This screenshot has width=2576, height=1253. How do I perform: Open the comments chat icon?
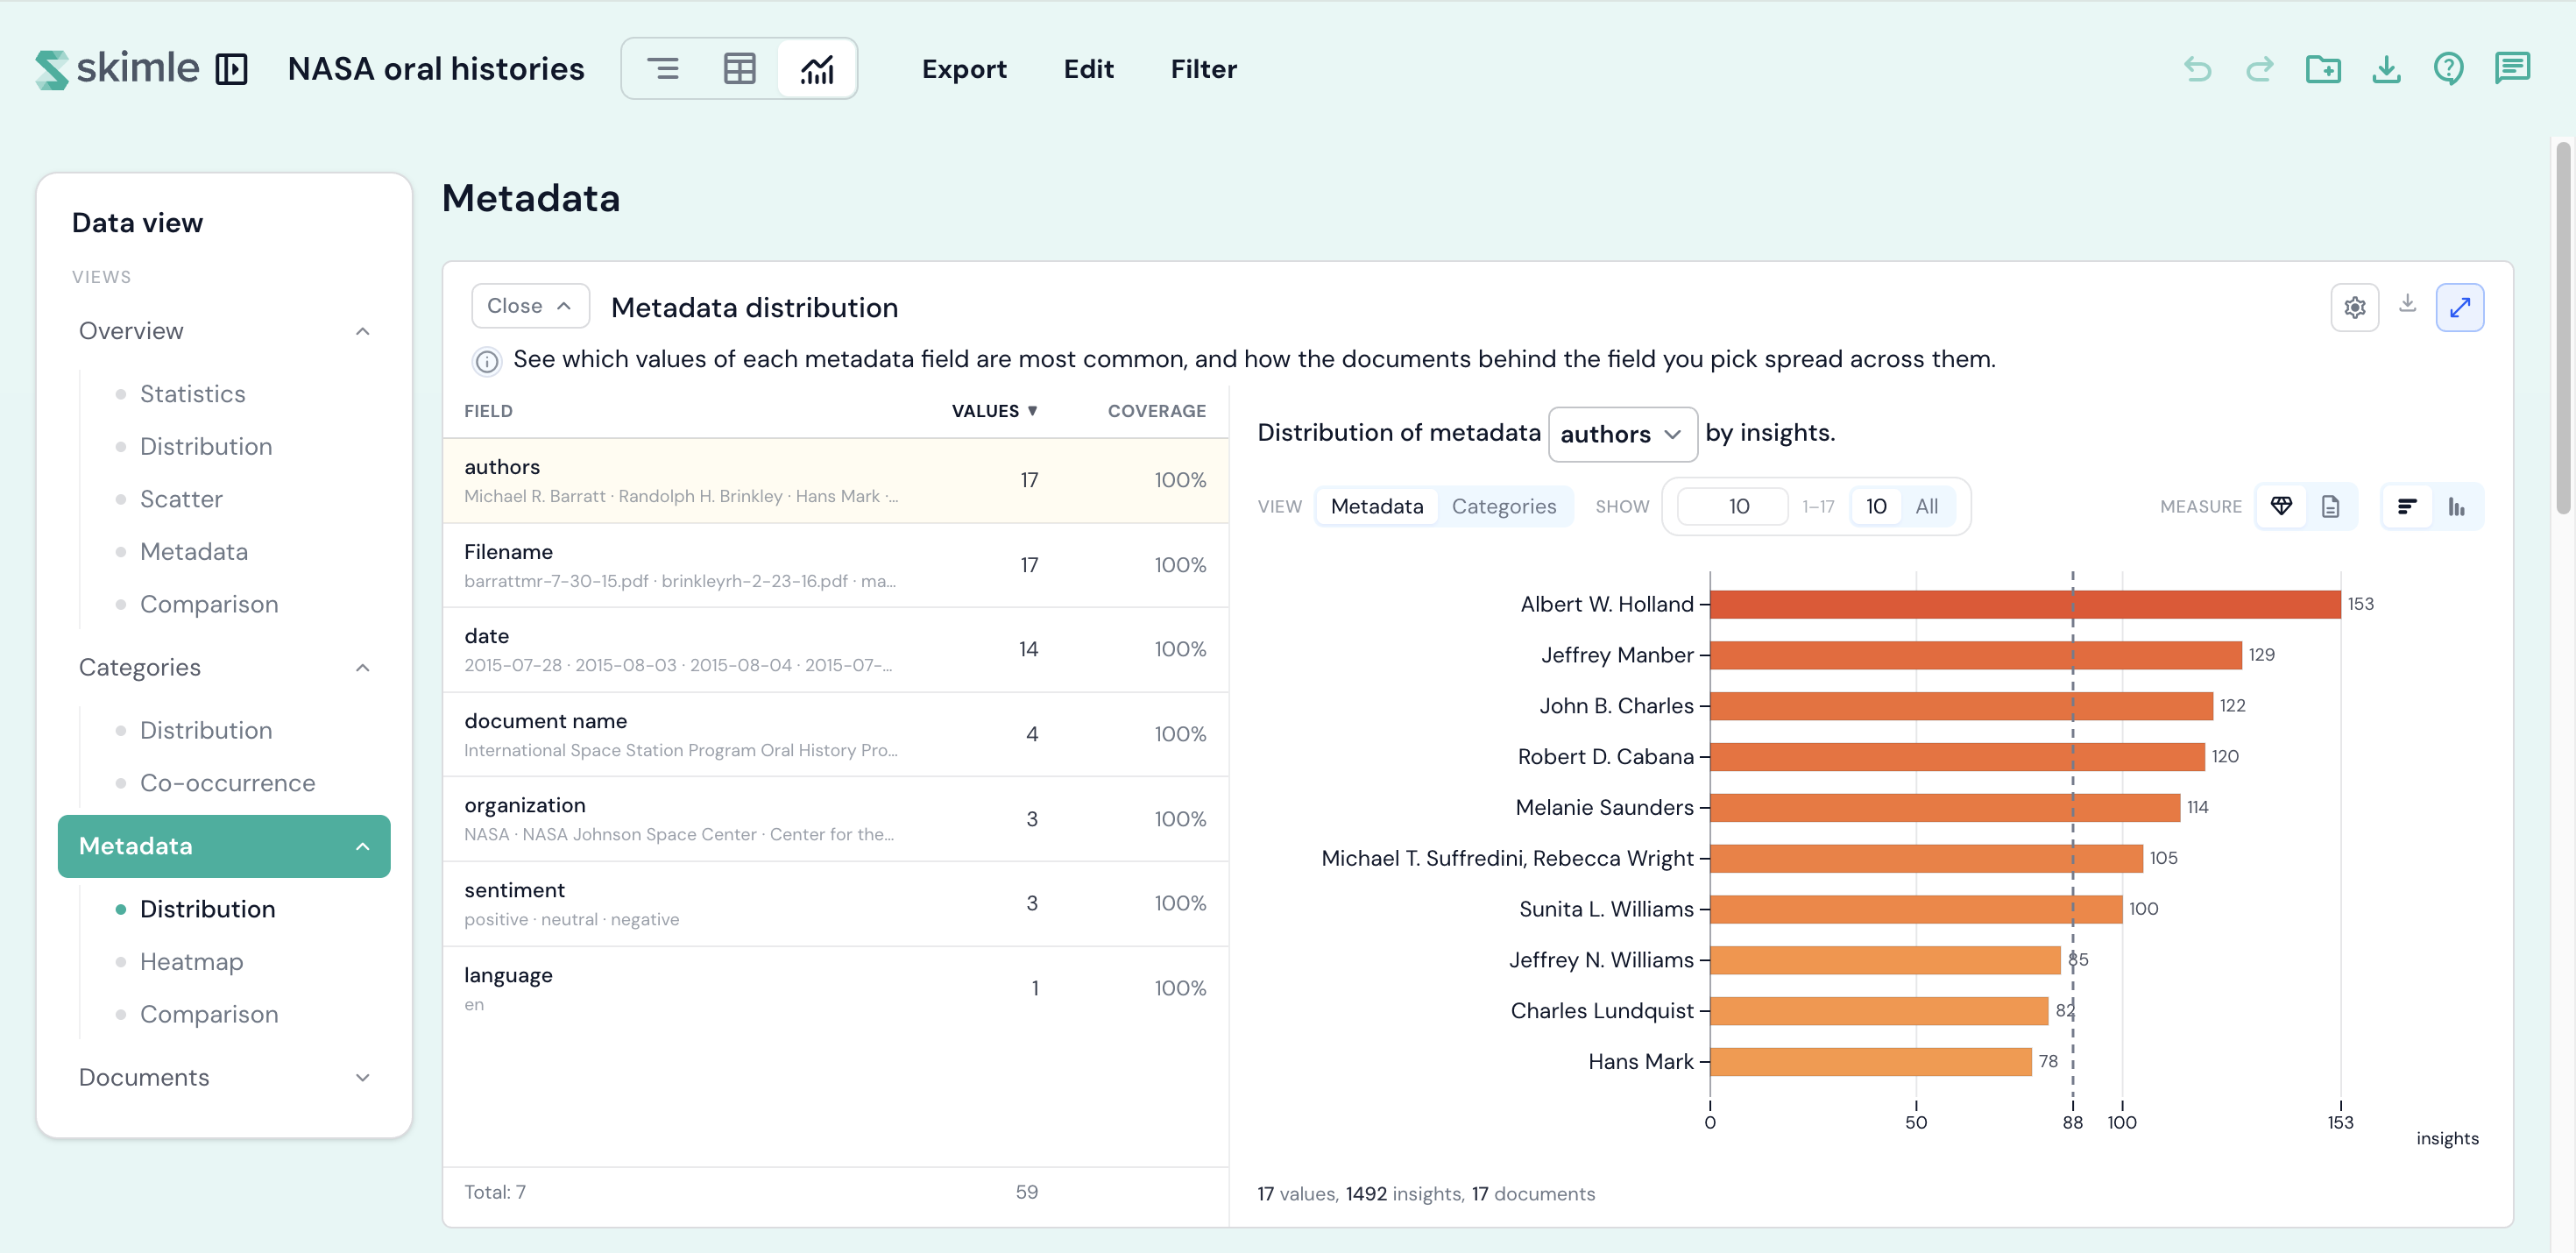(2512, 69)
